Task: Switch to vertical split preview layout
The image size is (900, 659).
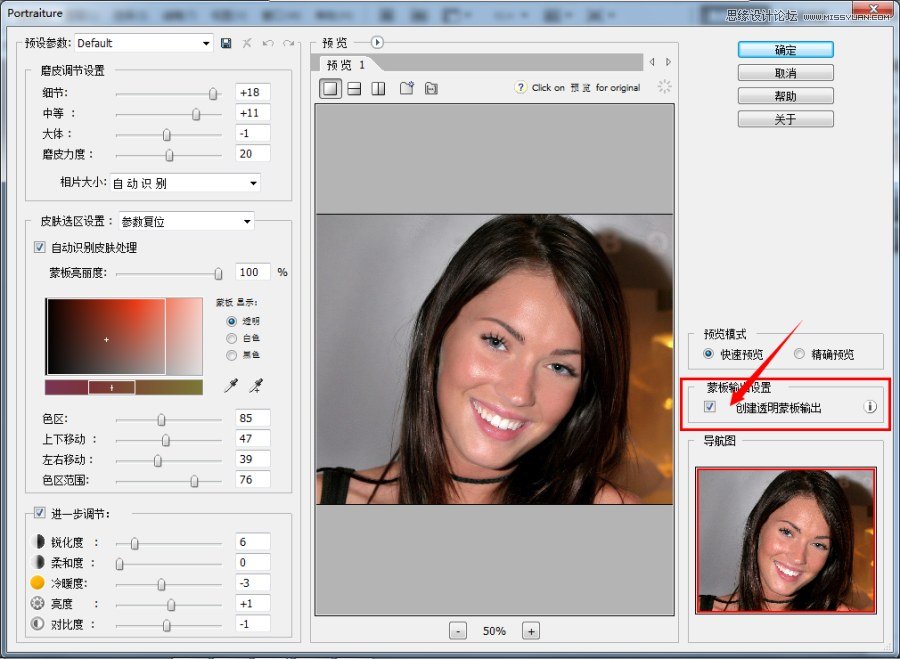Action: tap(378, 88)
